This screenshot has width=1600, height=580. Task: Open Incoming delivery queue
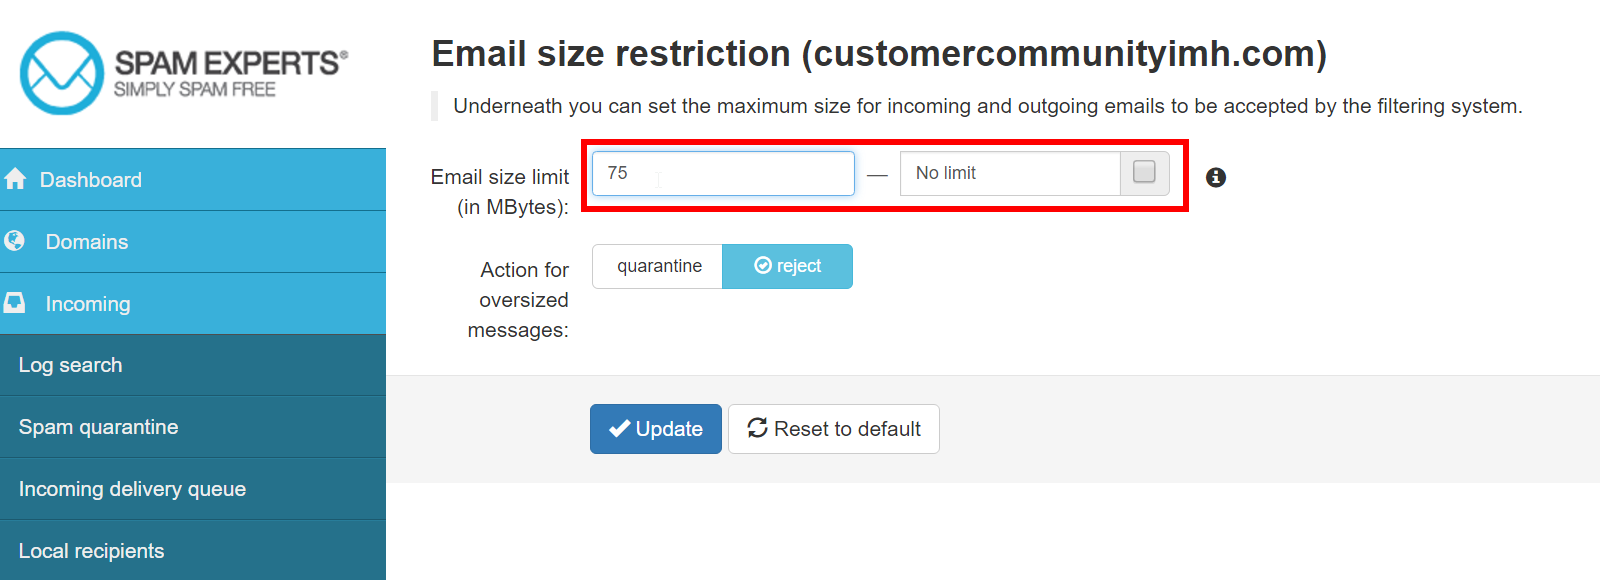pyautogui.click(x=132, y=489)
